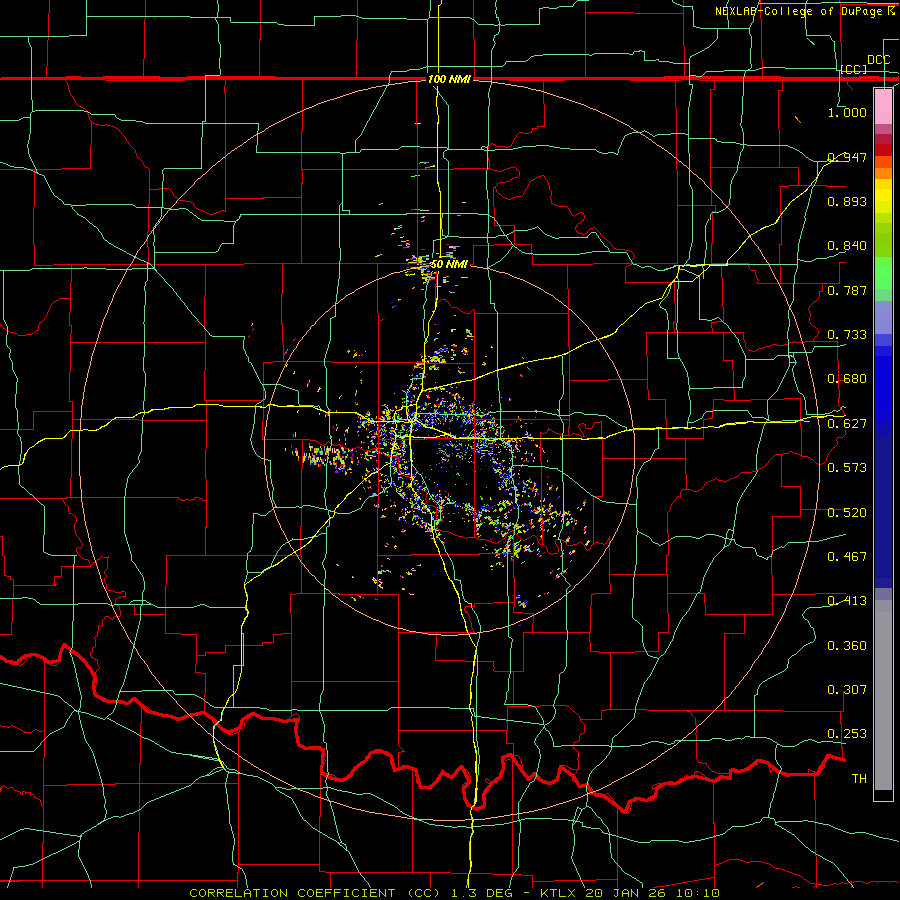Click the 0.253 scale value
The width and height of the screenshot is (900, 900).
(847, 734)
